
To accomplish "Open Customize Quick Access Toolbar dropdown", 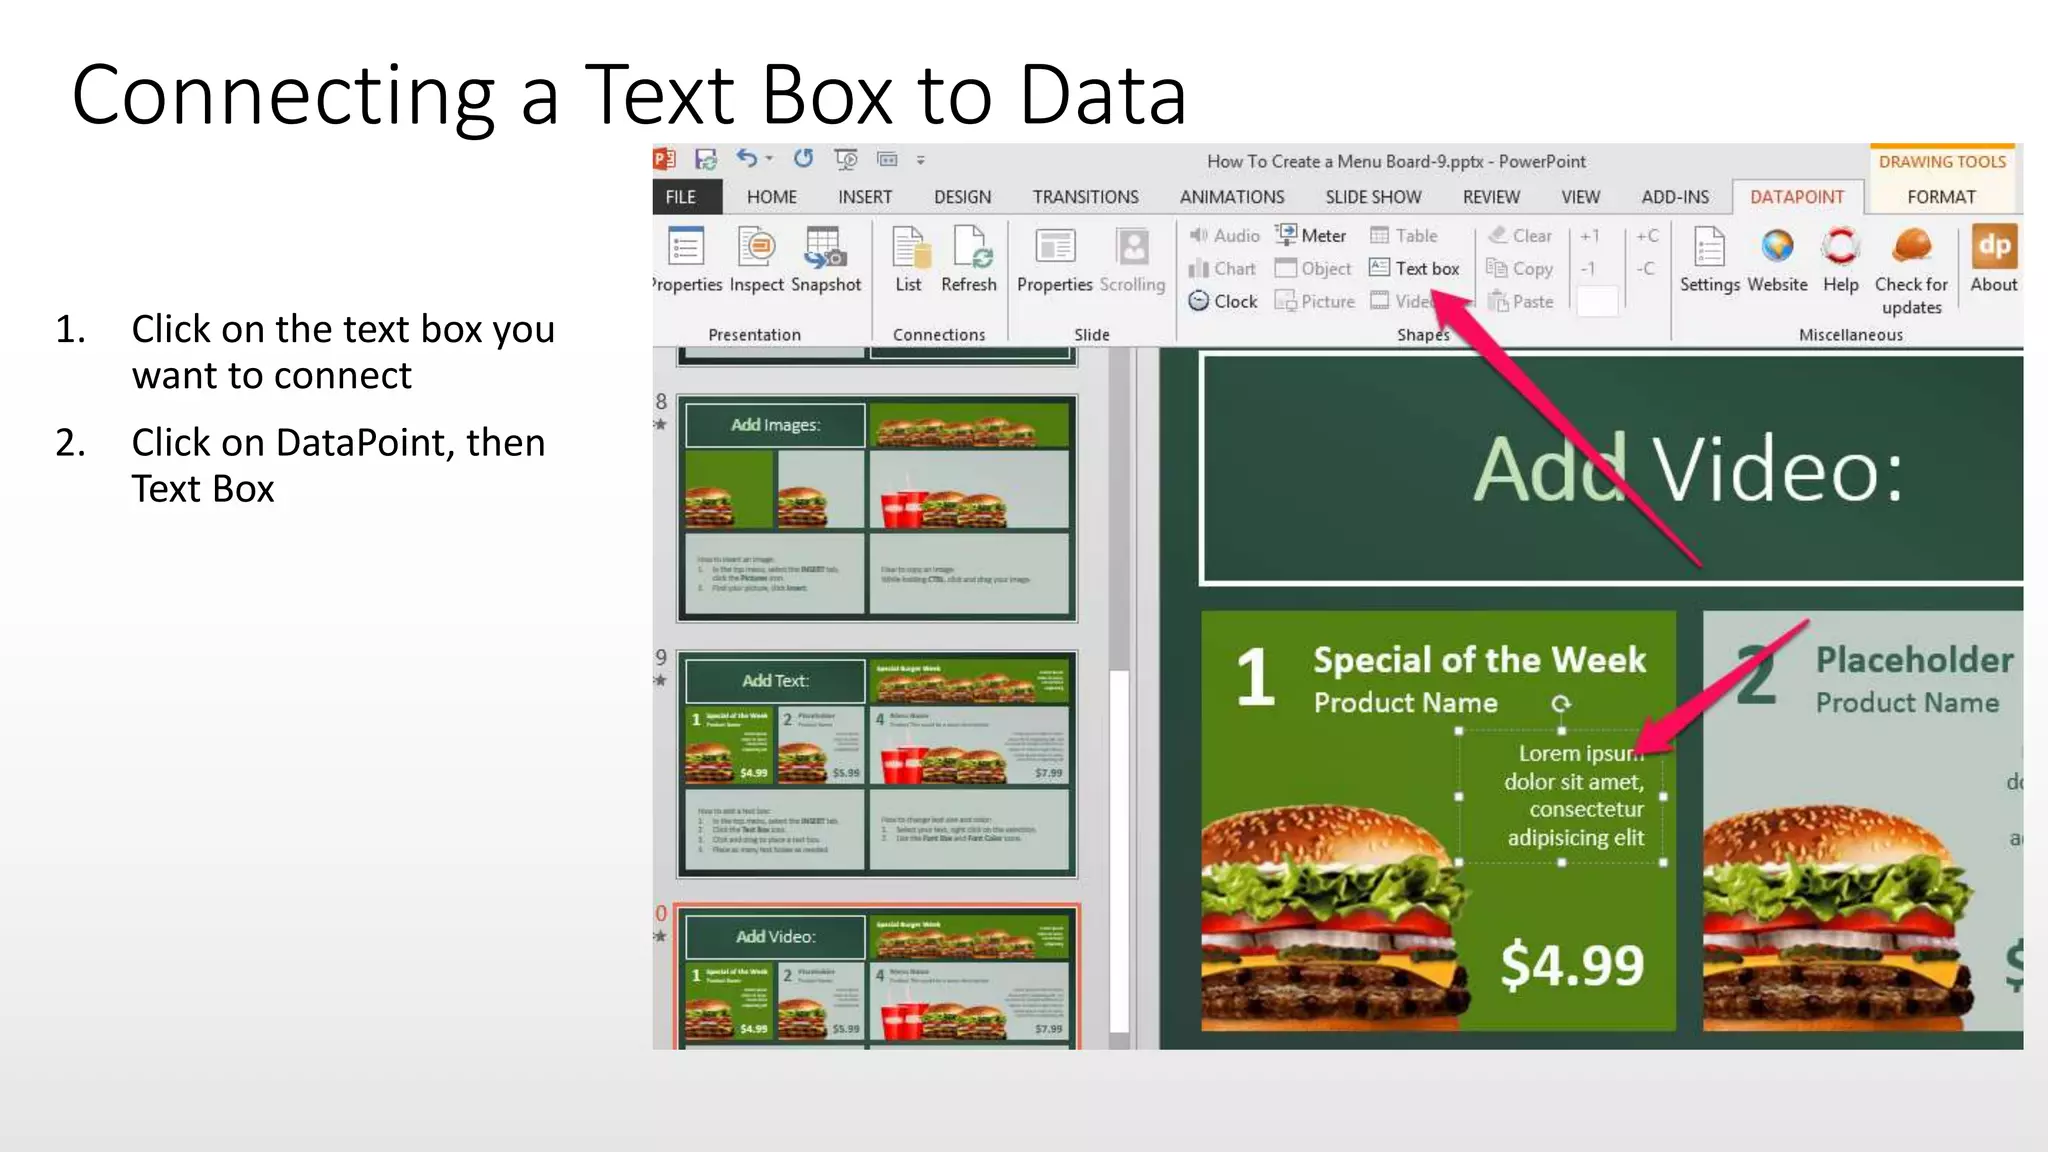I will 921,159.
